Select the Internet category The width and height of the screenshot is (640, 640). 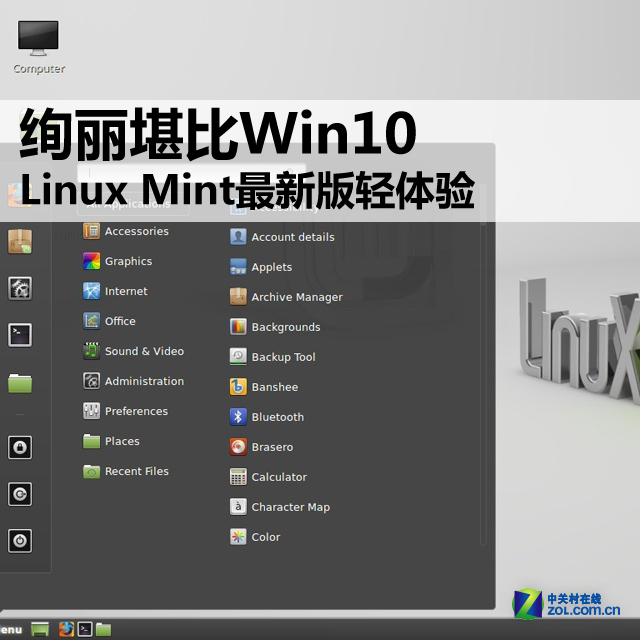tap(116, 291)
